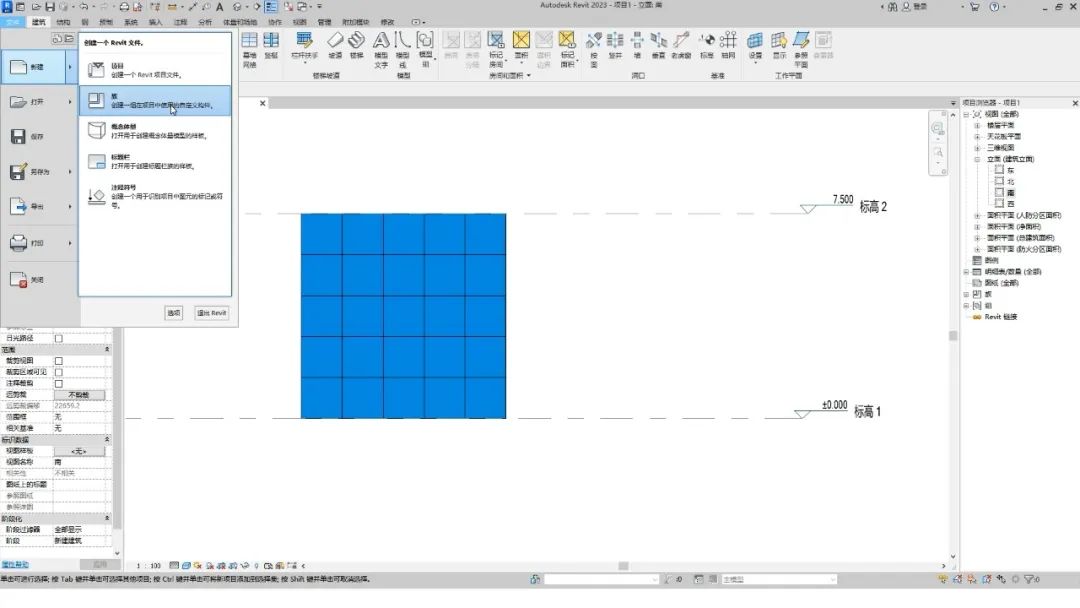Click the Far Clipping 不剪裁 button
Screen dimensions: 1080x608
click(x=79, y=395)
